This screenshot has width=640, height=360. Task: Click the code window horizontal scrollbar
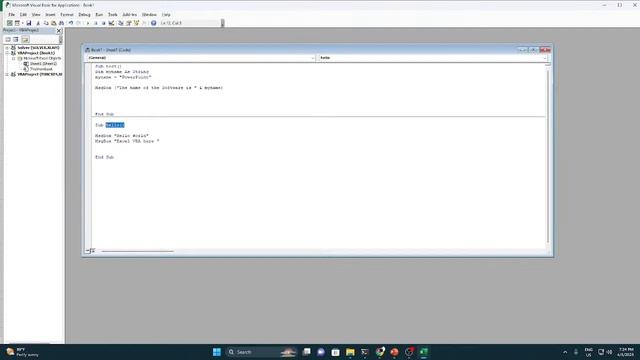[x=138, y=251]
